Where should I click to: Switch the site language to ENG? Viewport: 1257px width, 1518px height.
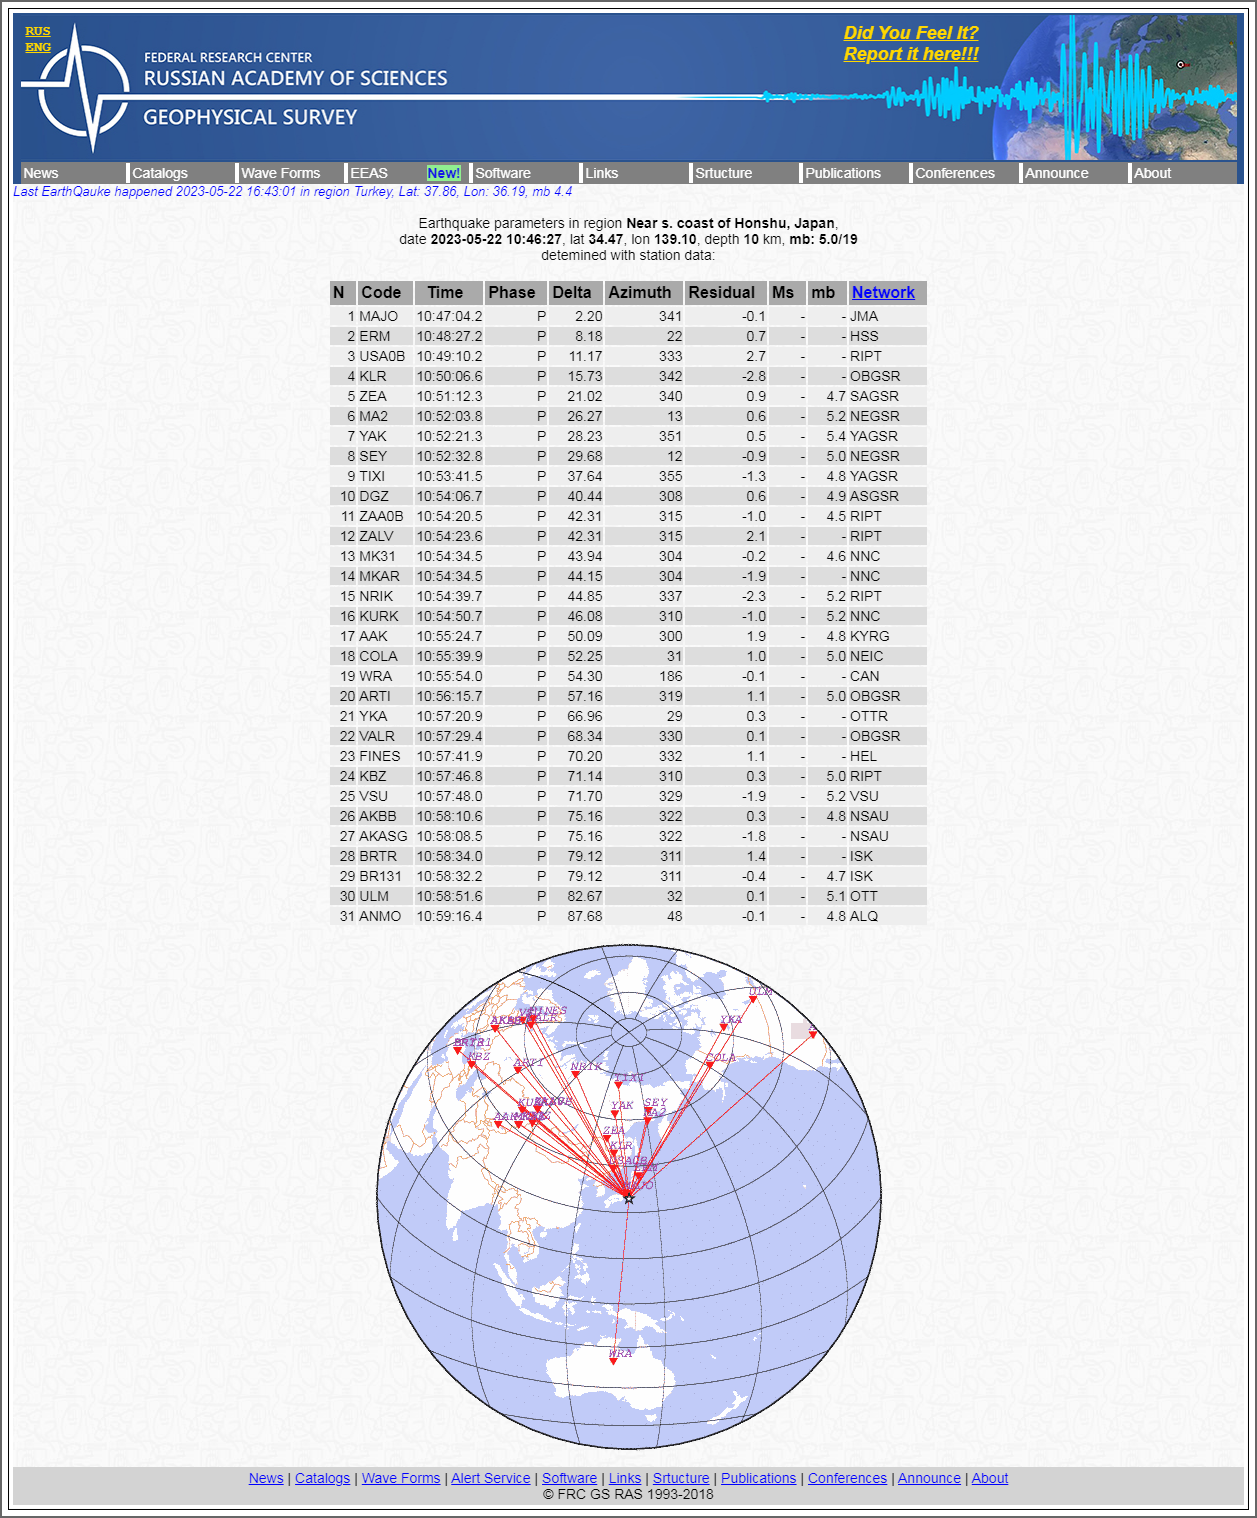coord(38,46)
